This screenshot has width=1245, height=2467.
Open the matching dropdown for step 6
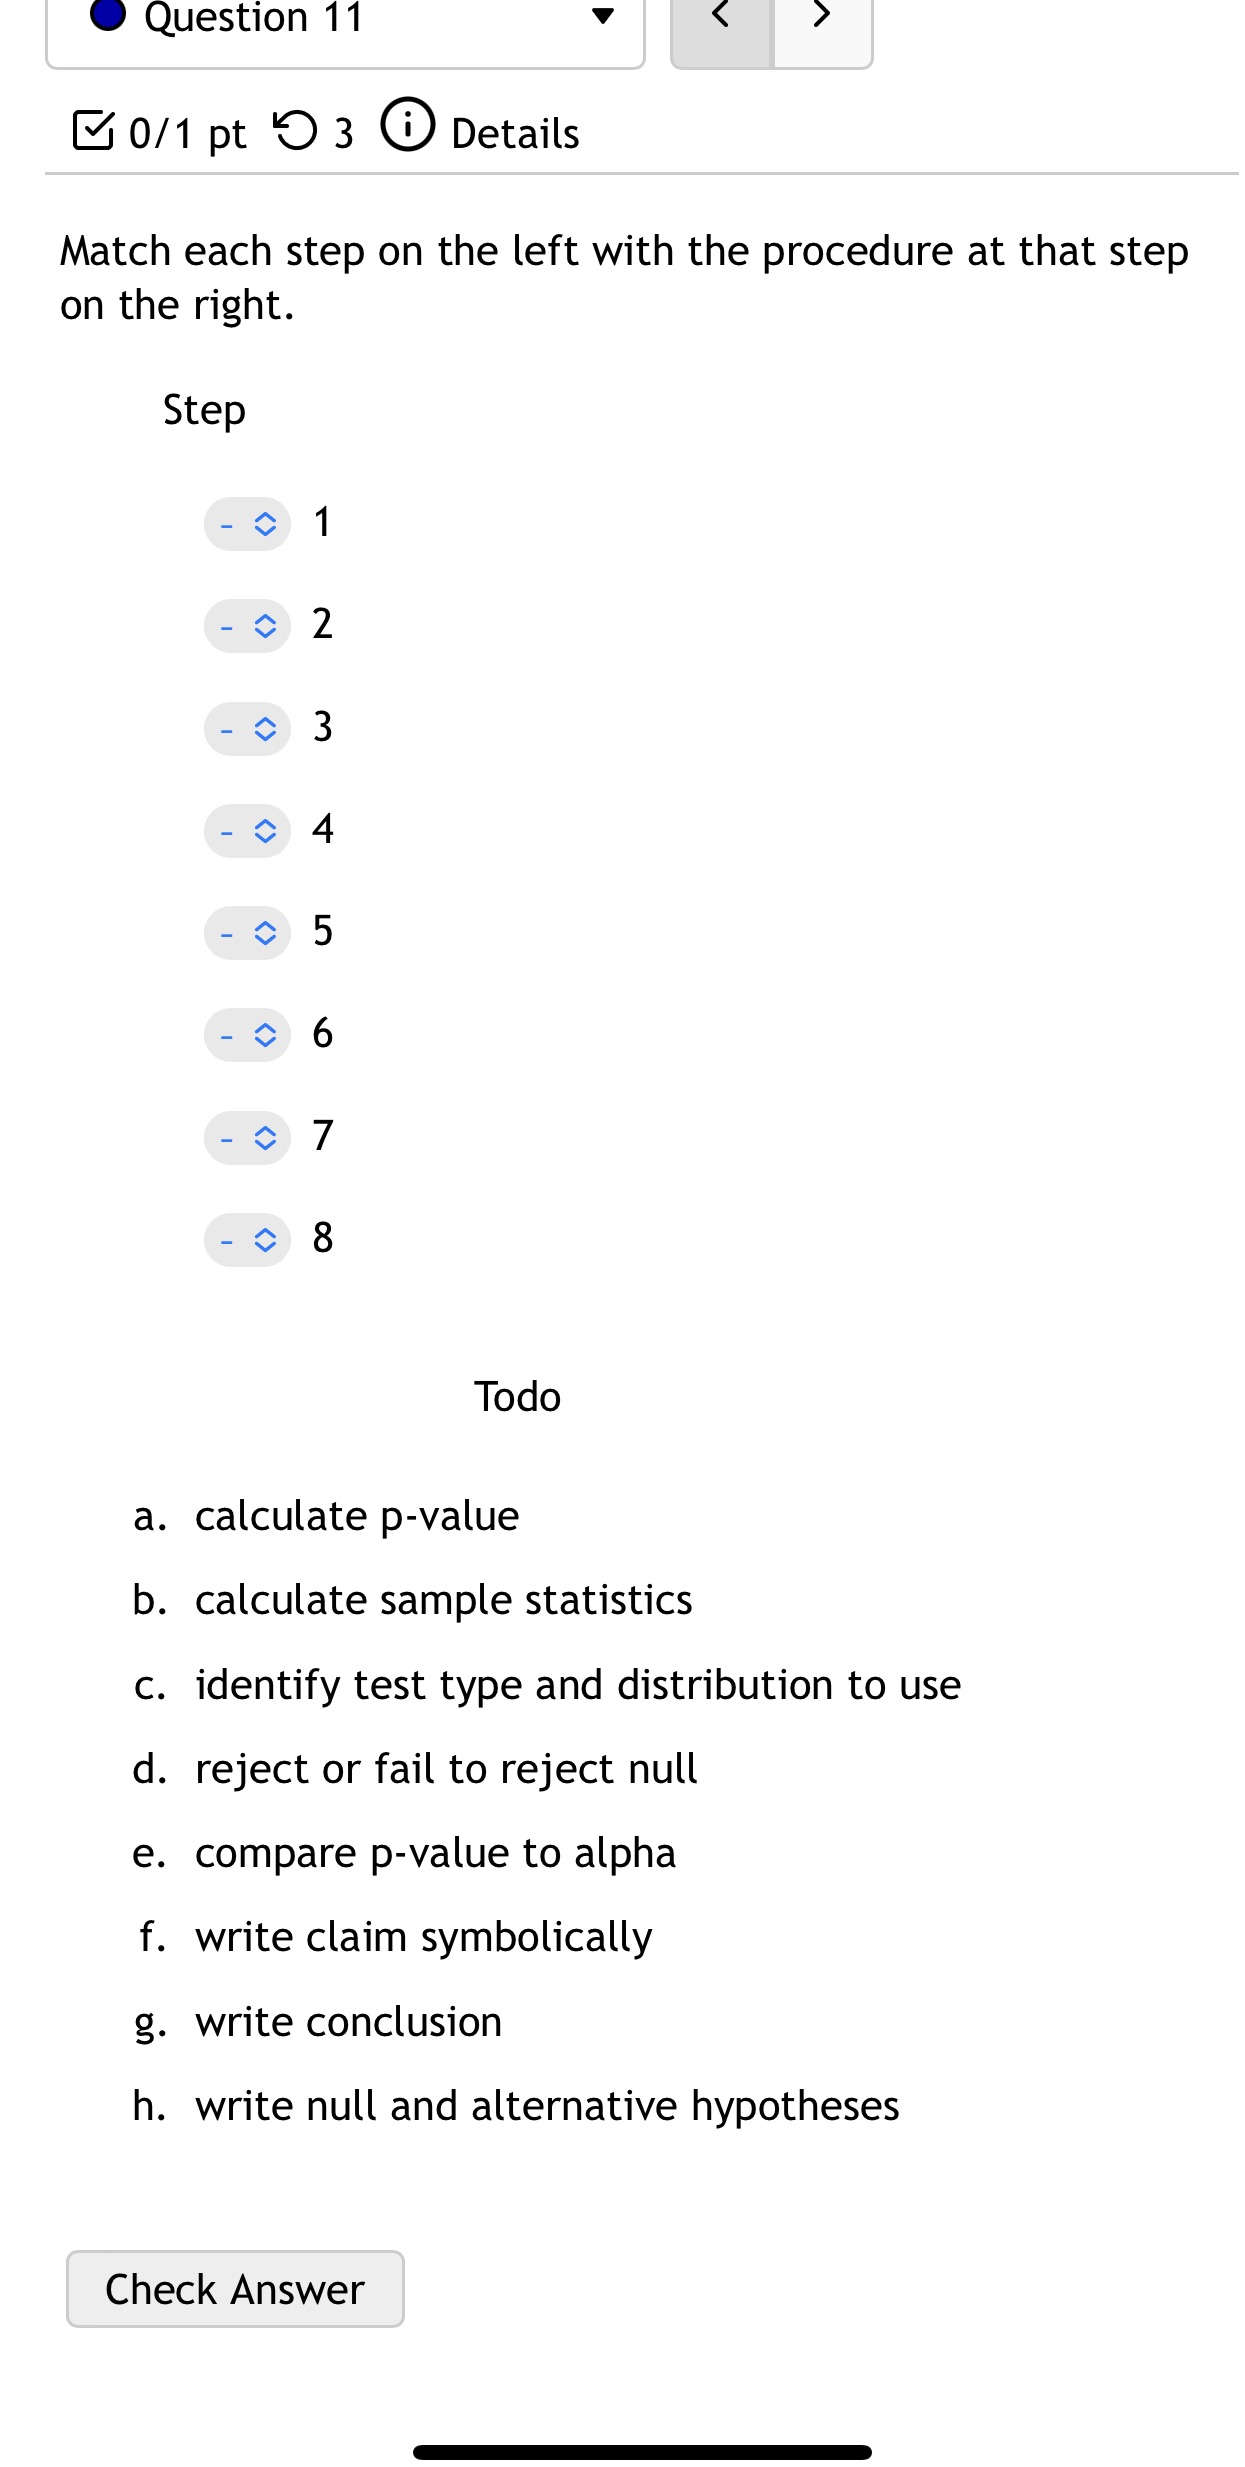pos(246,1035)
